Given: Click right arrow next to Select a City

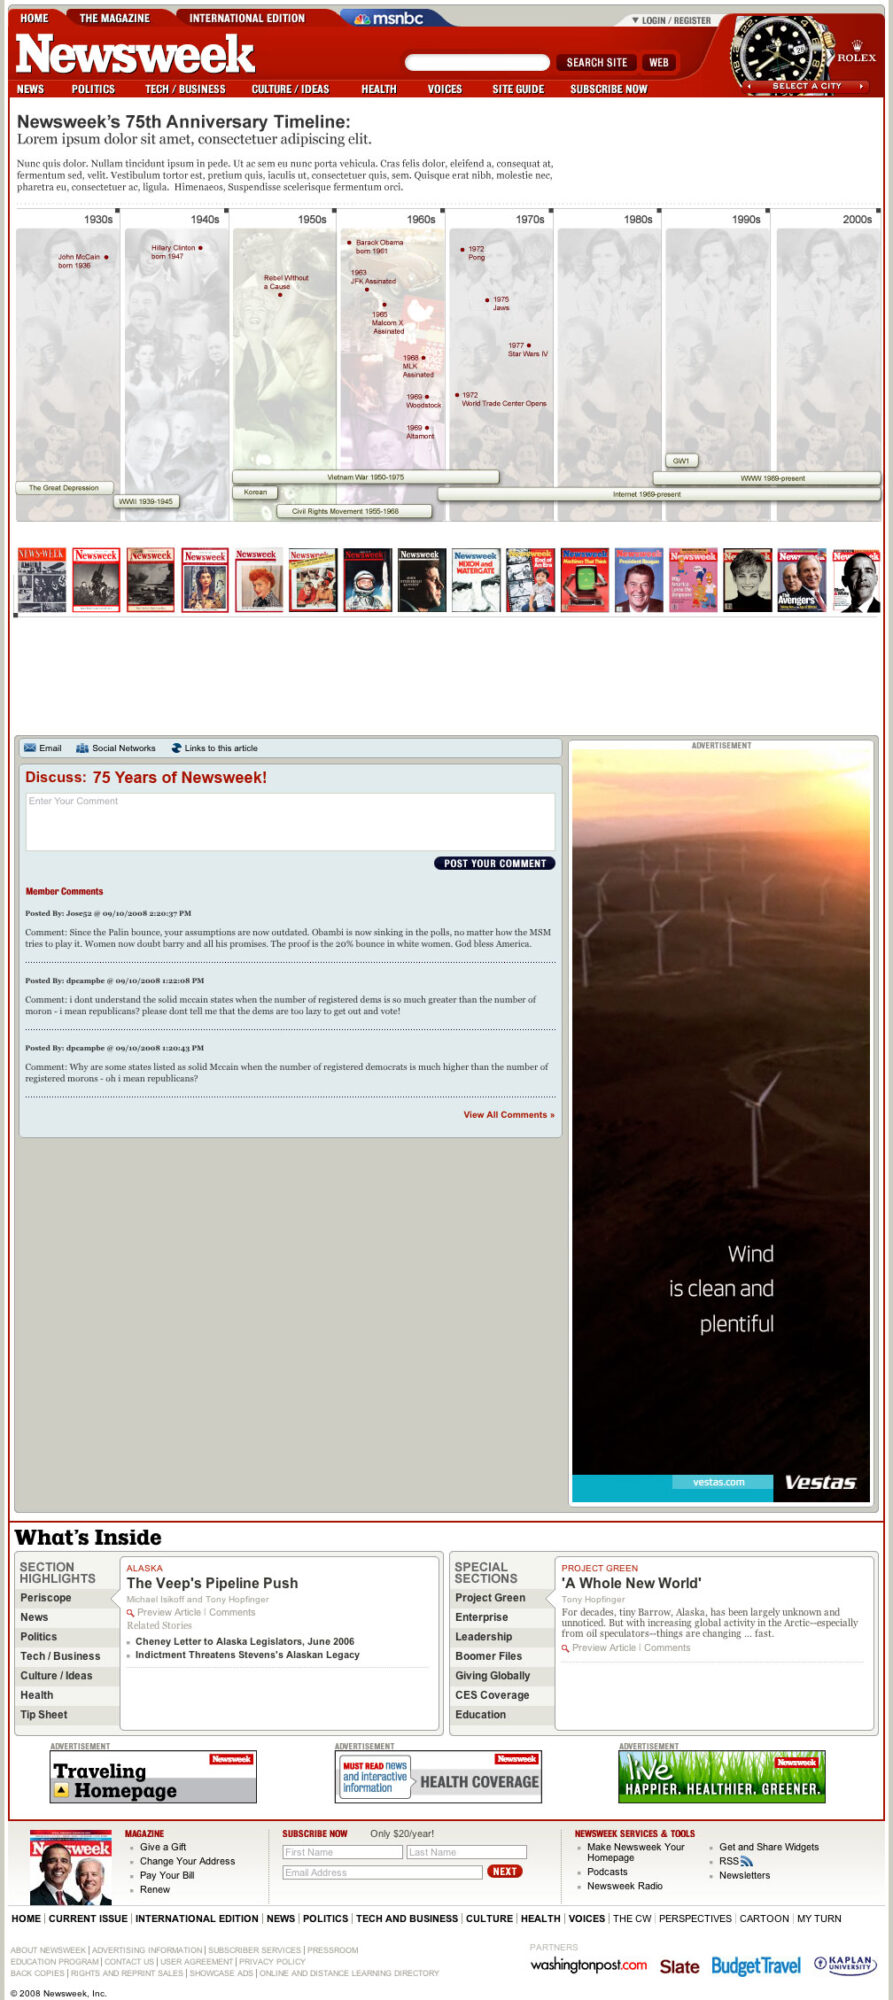Looking at the screenshot, I should [860, 86].
